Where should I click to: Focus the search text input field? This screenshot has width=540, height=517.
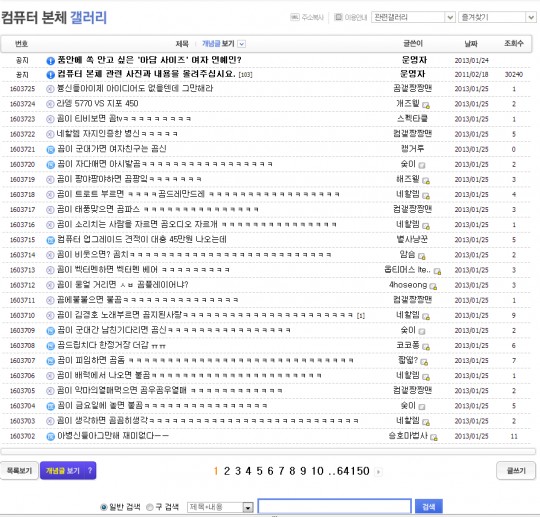[x=334, y=507]
